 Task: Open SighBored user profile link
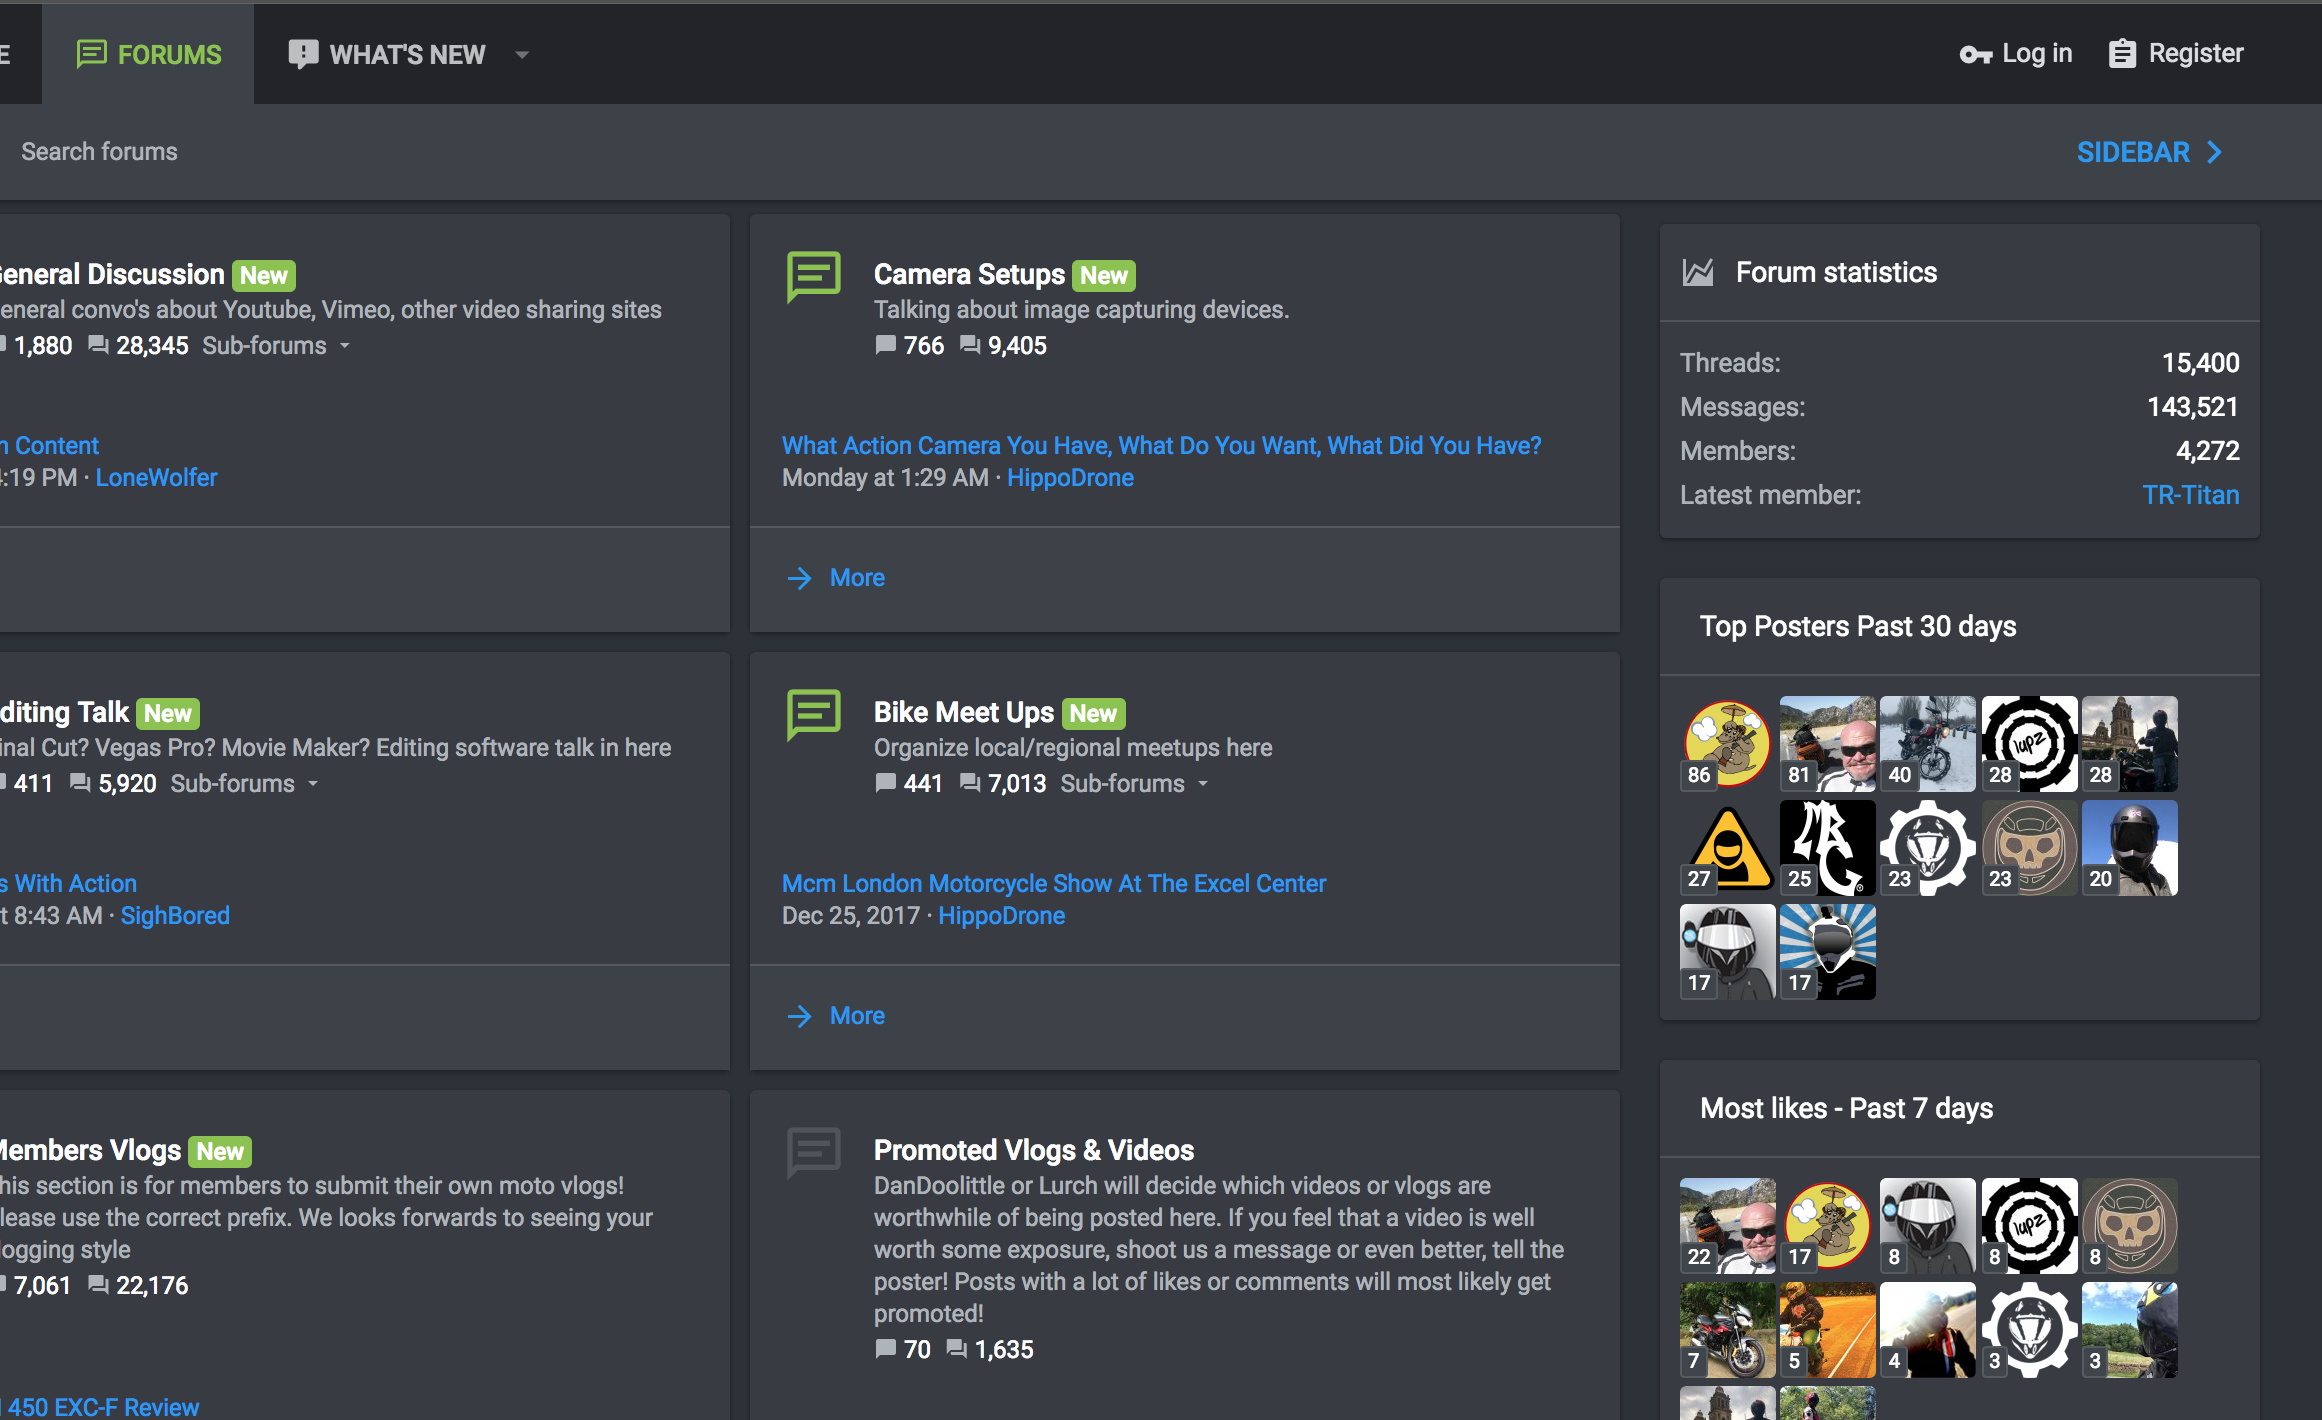pyautogui.click(x=175, y=916)
